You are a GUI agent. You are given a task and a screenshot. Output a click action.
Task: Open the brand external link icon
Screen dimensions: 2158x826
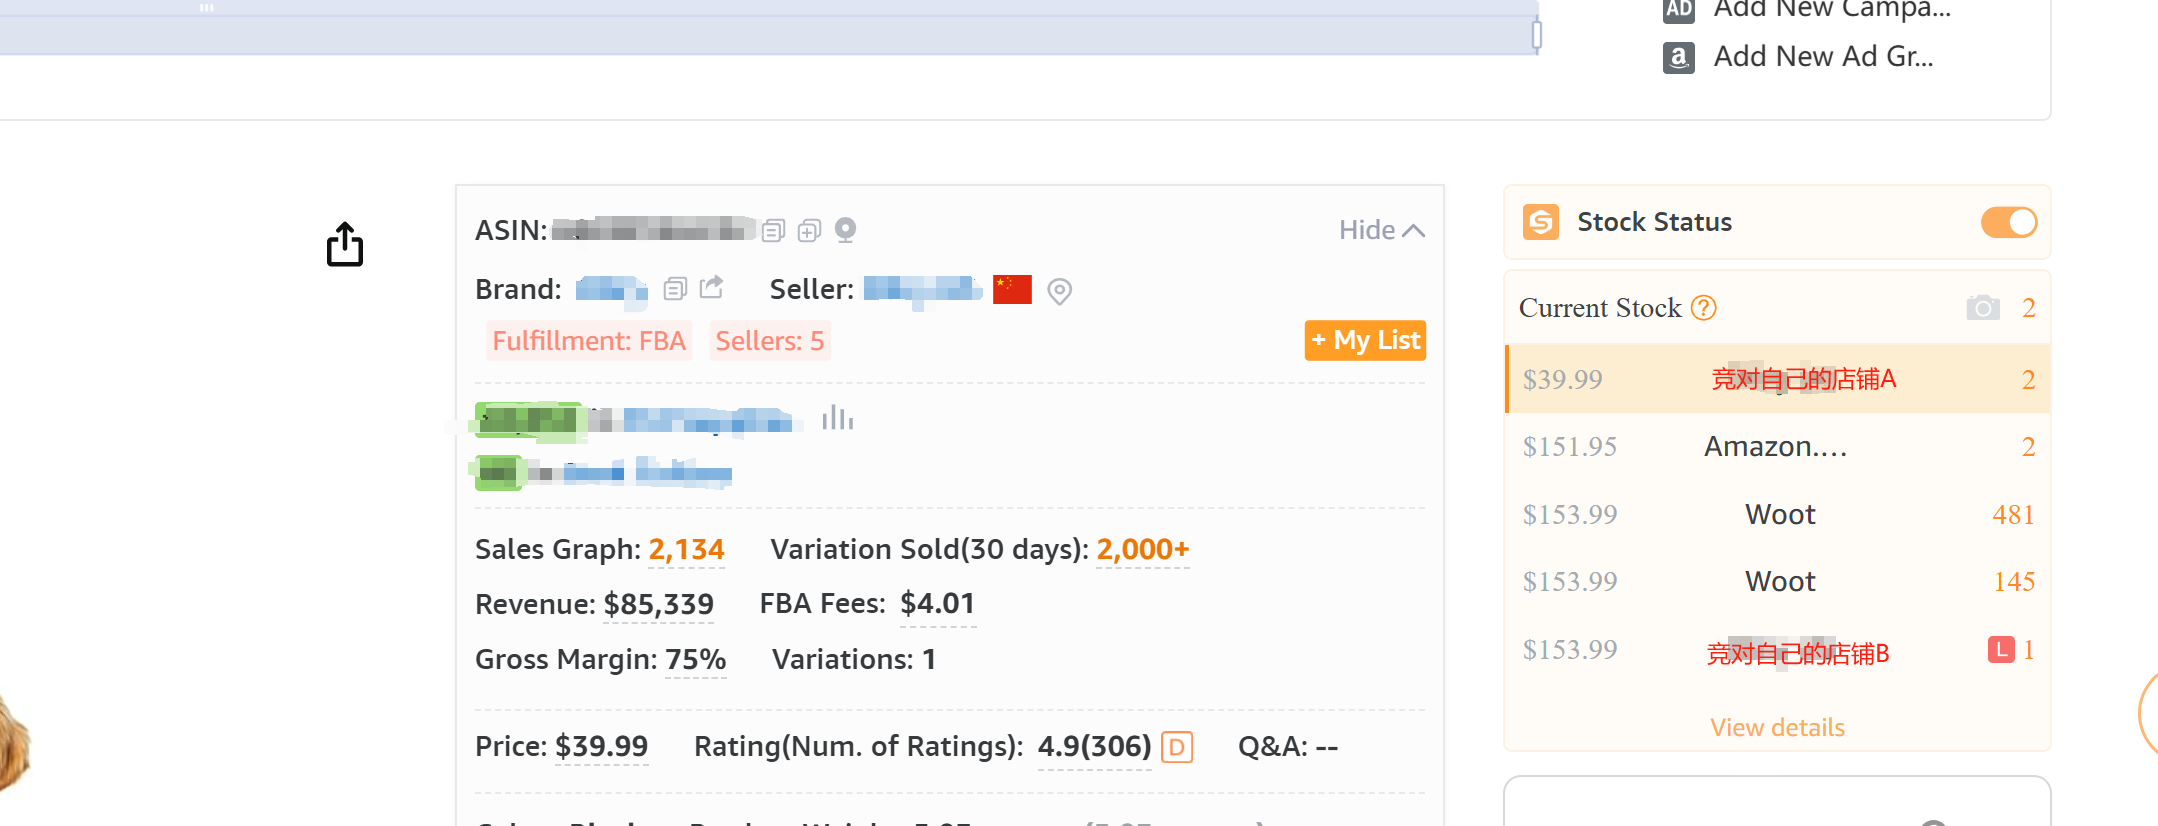(x=711, y=287)
